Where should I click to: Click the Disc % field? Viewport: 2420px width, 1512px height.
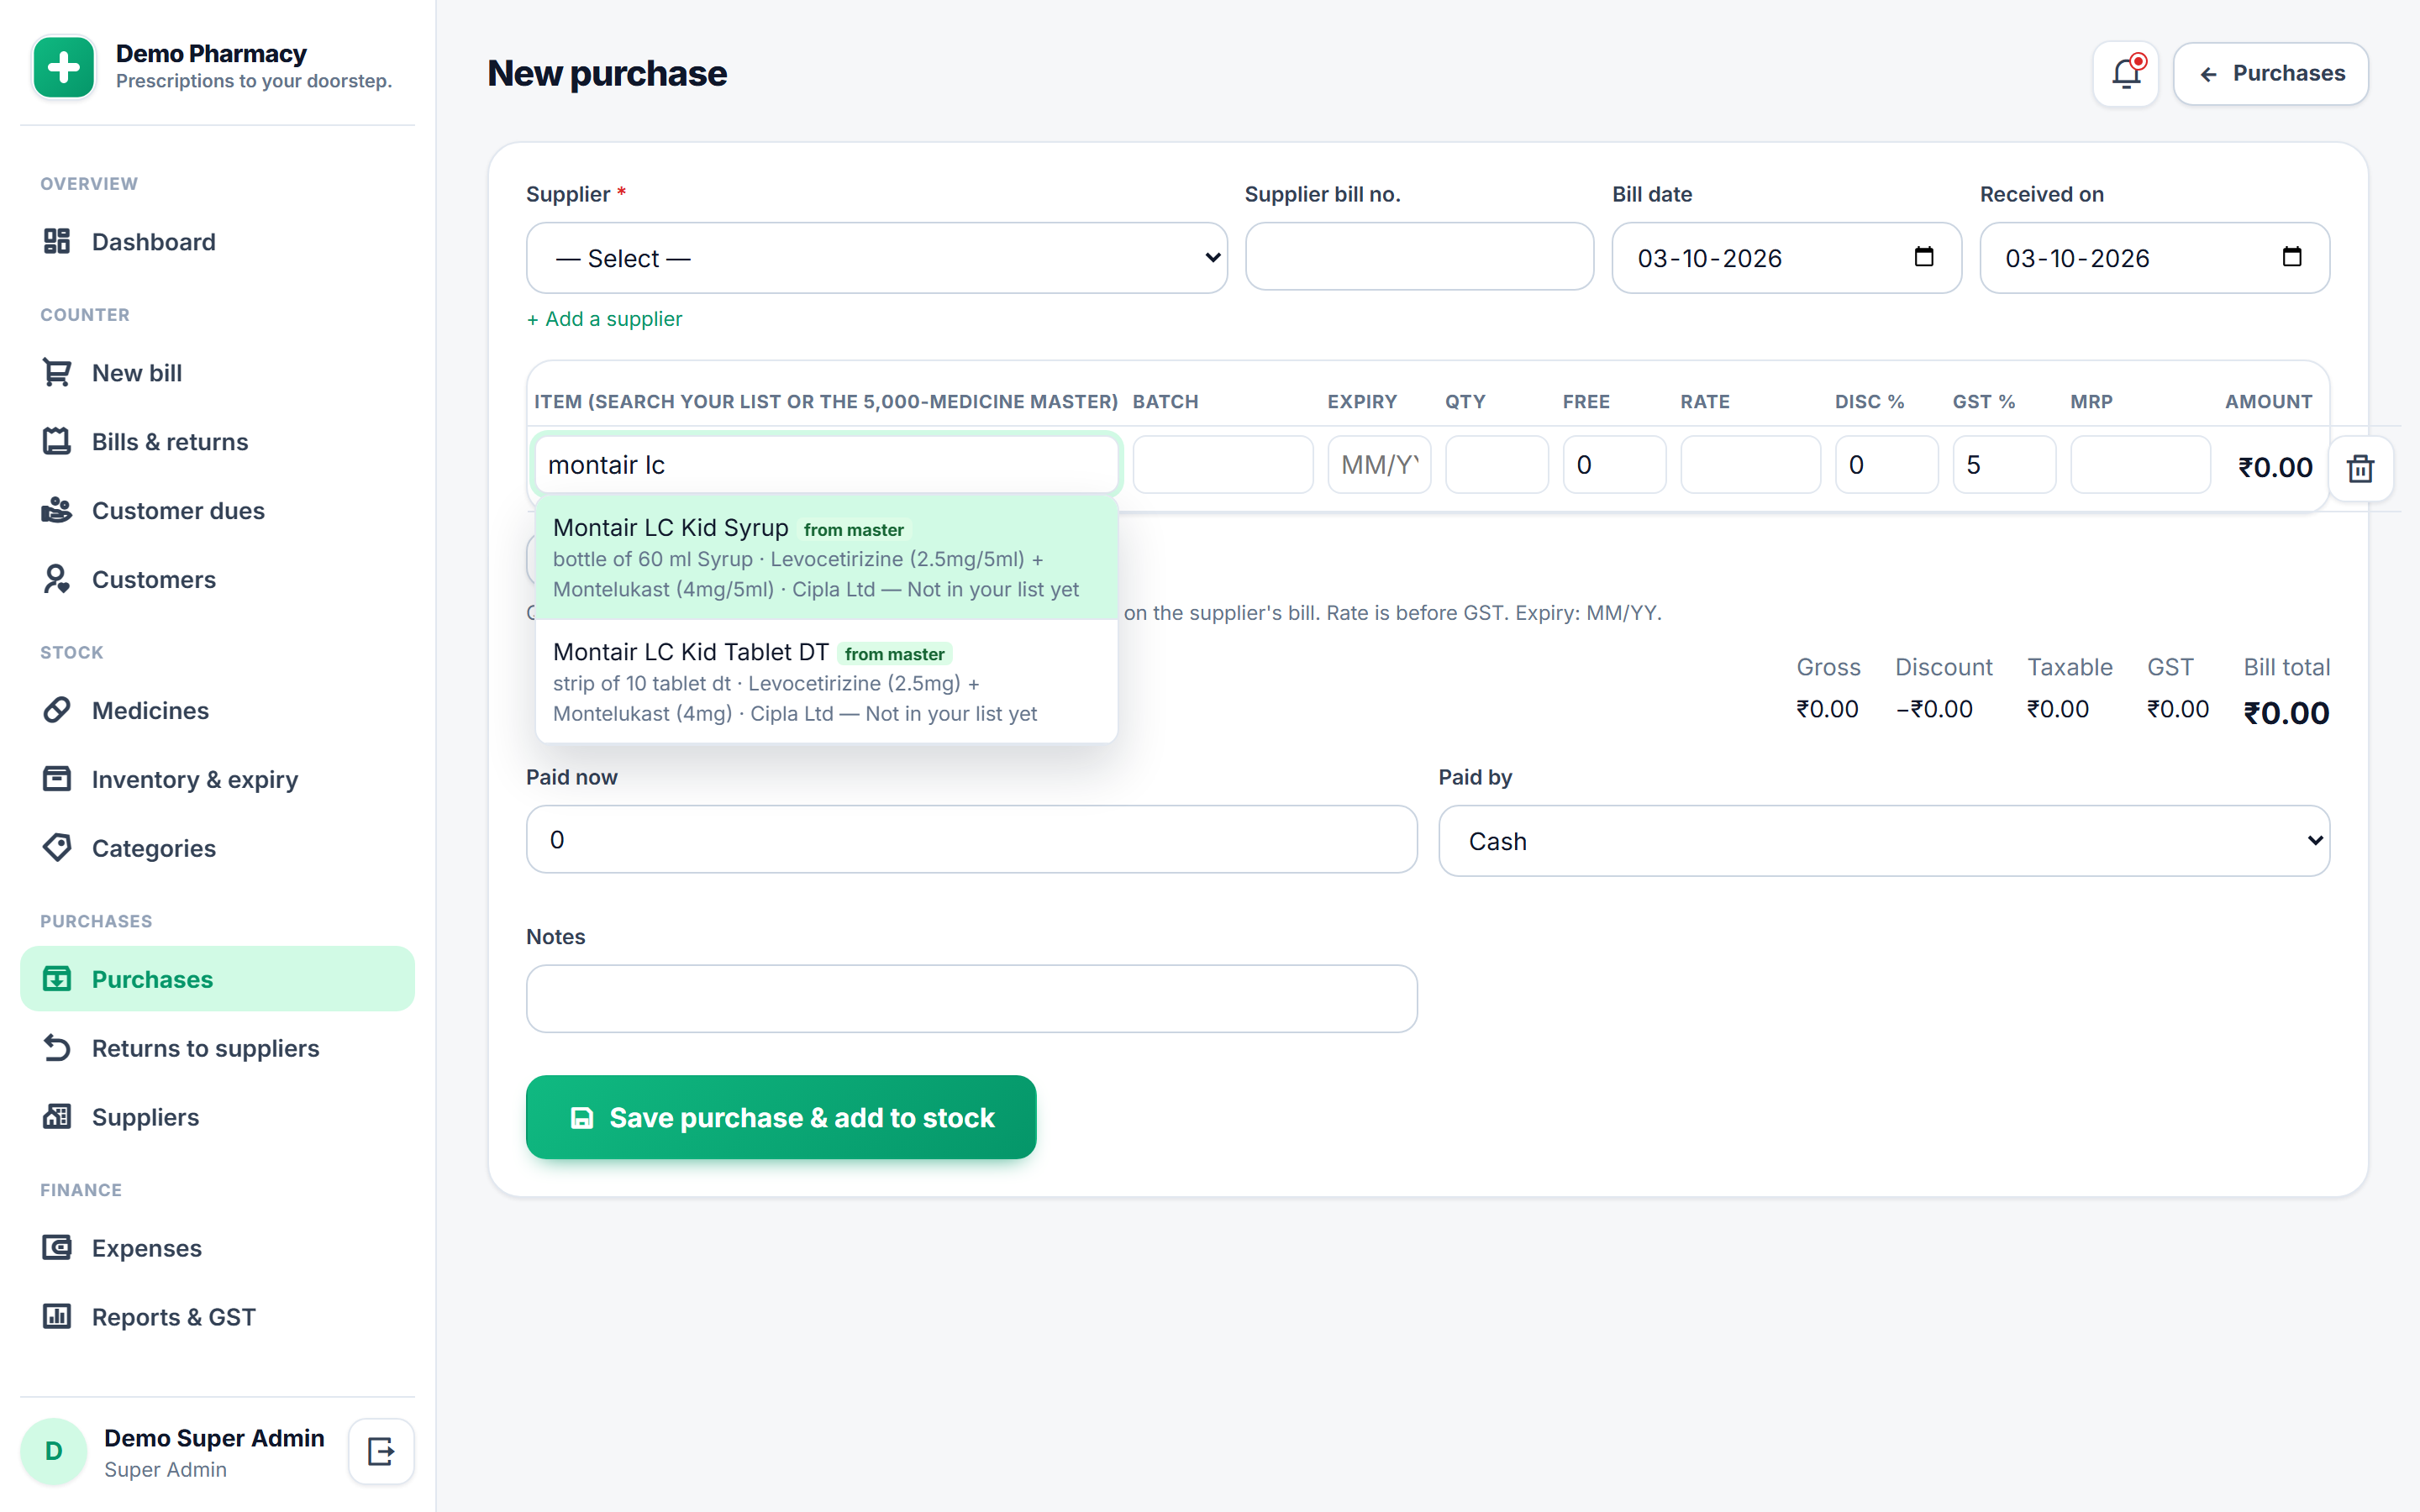pyautogui.click(x=1886, y=465)
